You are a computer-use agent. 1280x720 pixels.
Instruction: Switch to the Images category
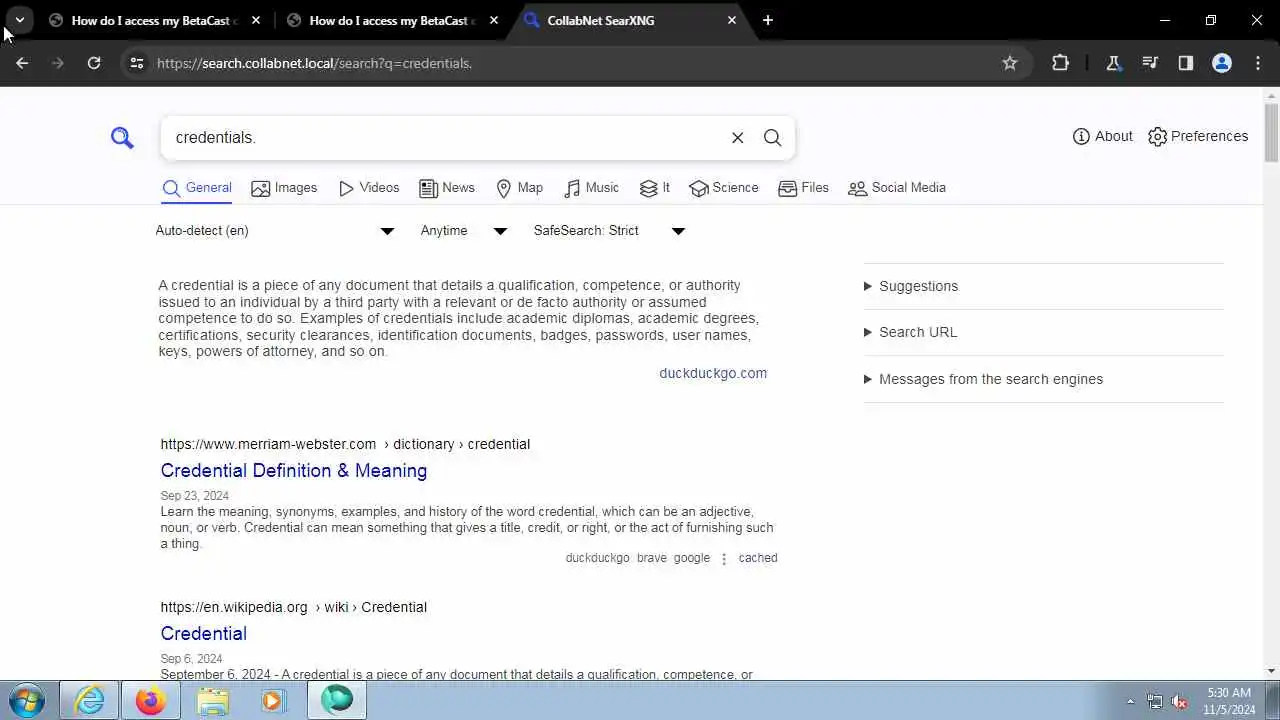click(x=284, y=188)
